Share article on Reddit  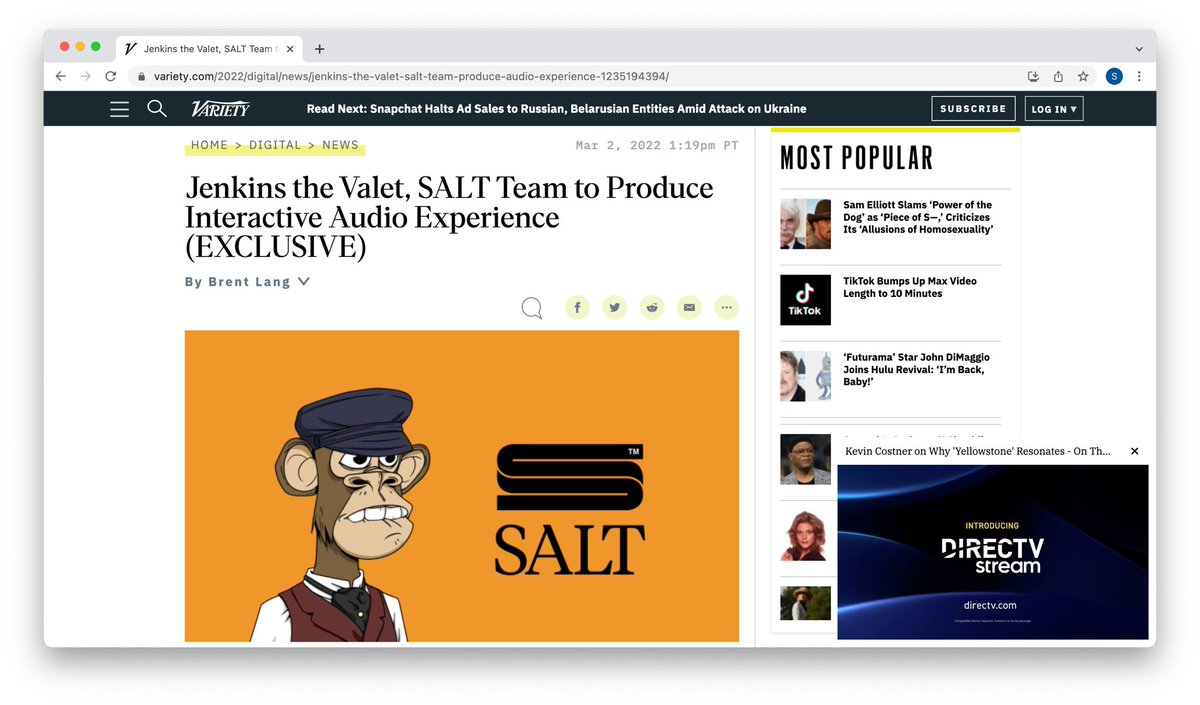point(652,307)
